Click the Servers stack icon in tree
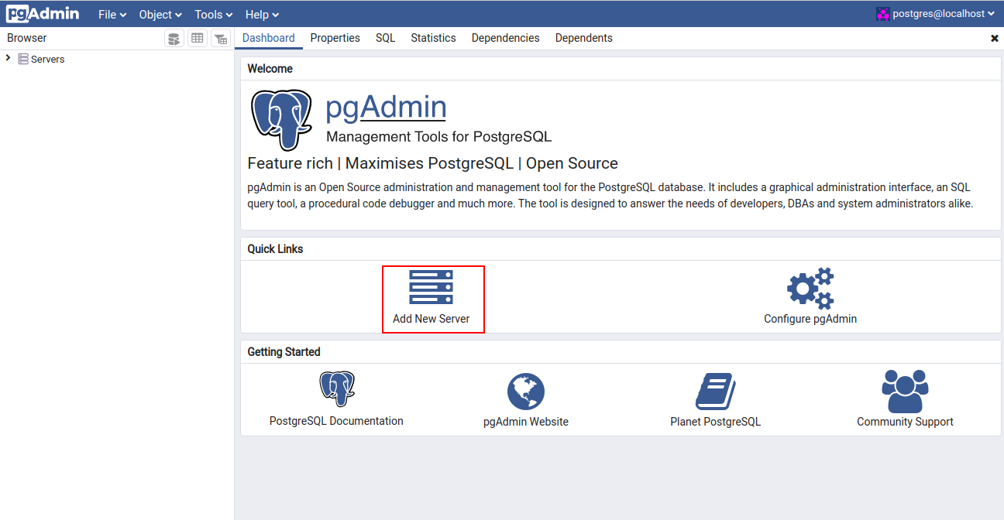 point(23,60)
